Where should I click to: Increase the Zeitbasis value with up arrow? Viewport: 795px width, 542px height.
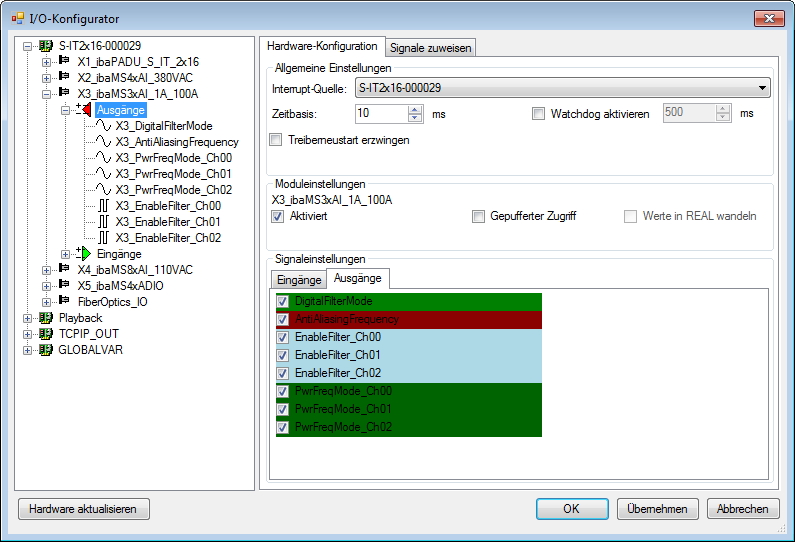click(x=415, y=109)
